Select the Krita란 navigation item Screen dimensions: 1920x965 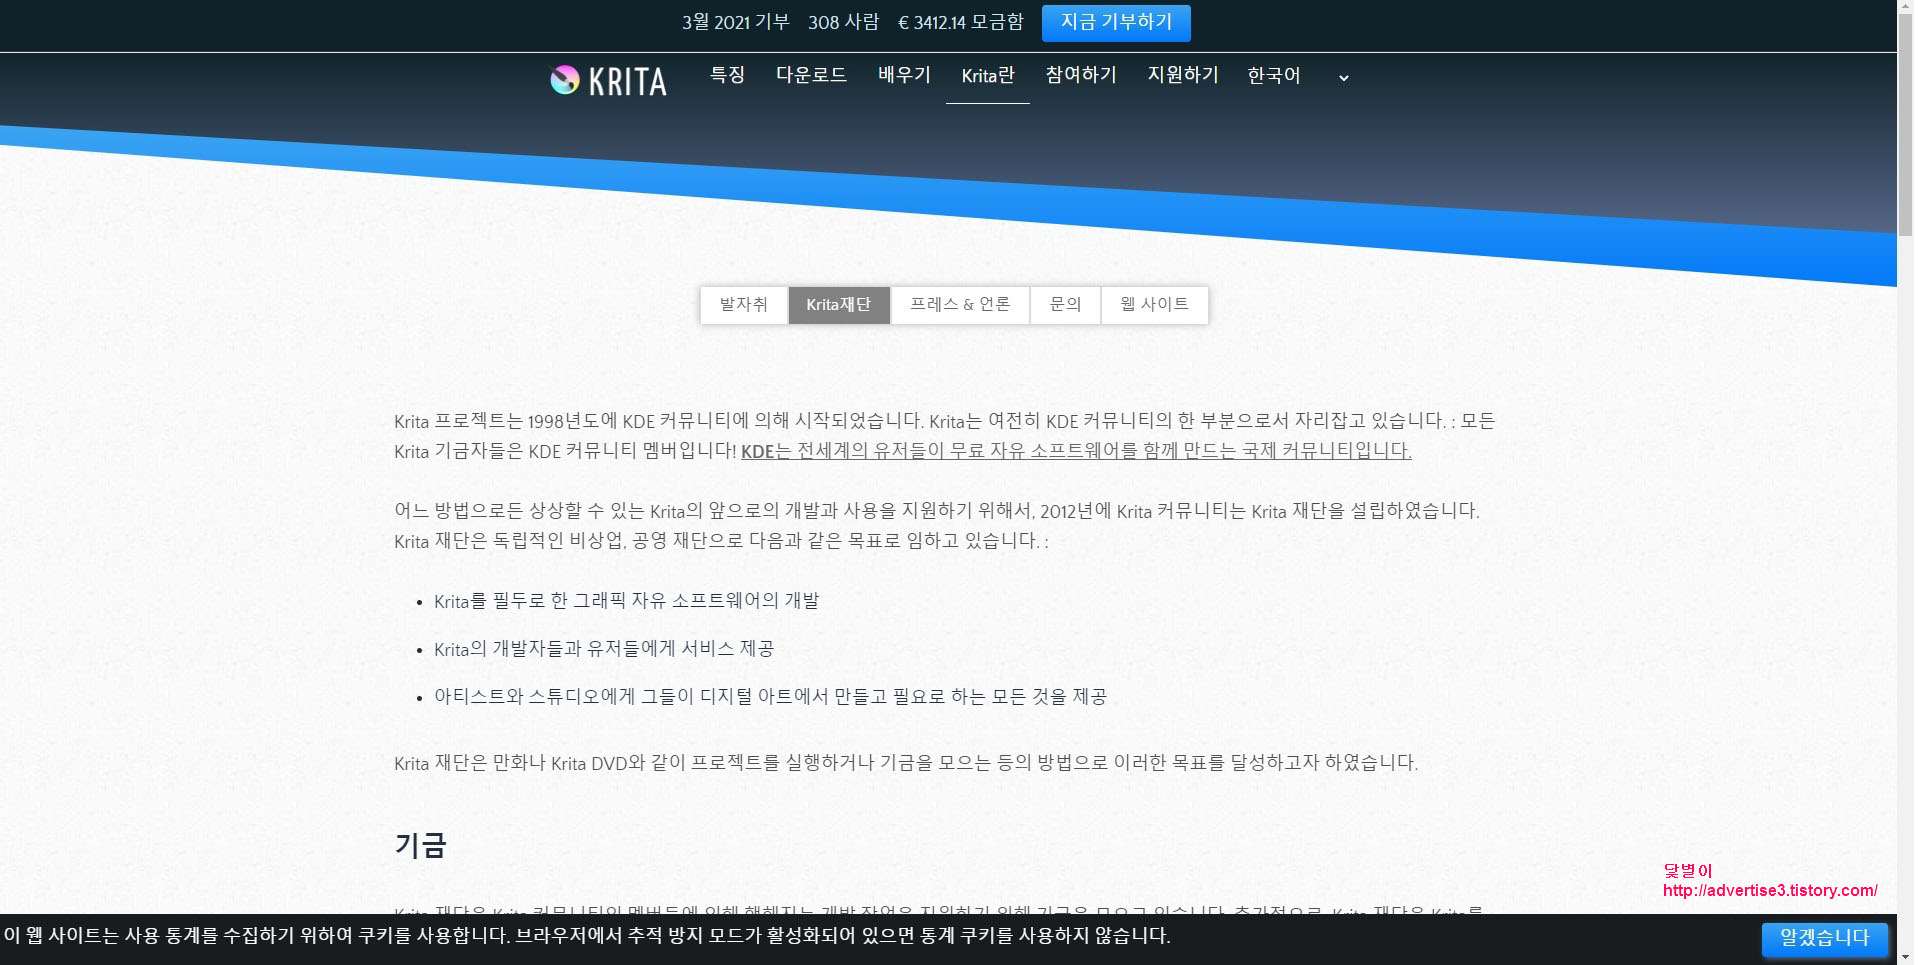point(988,76)
